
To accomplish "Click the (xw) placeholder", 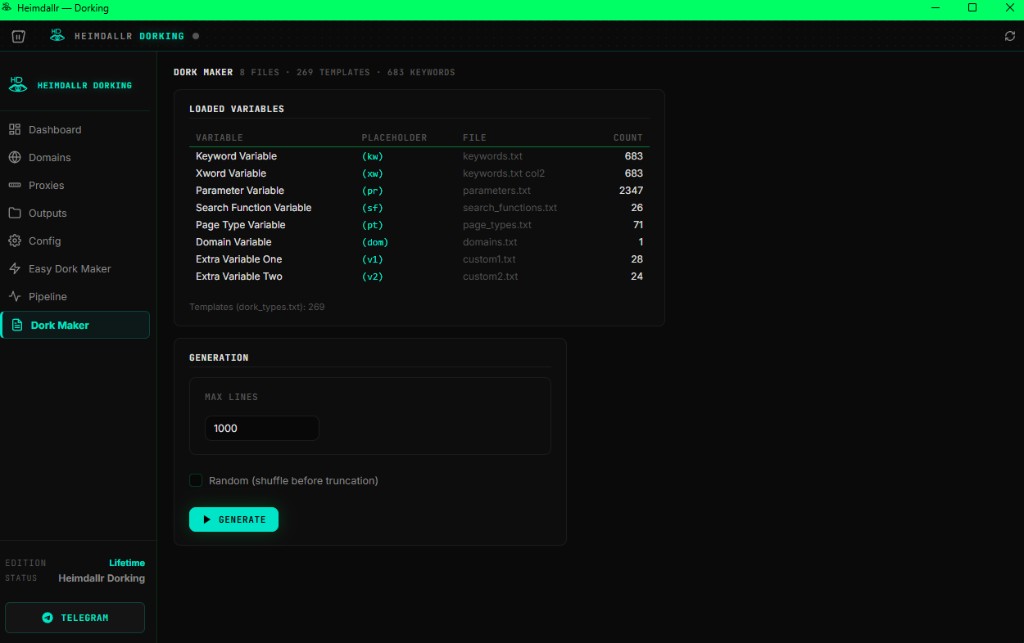I will pyautogui.click(x=372, y=174).
